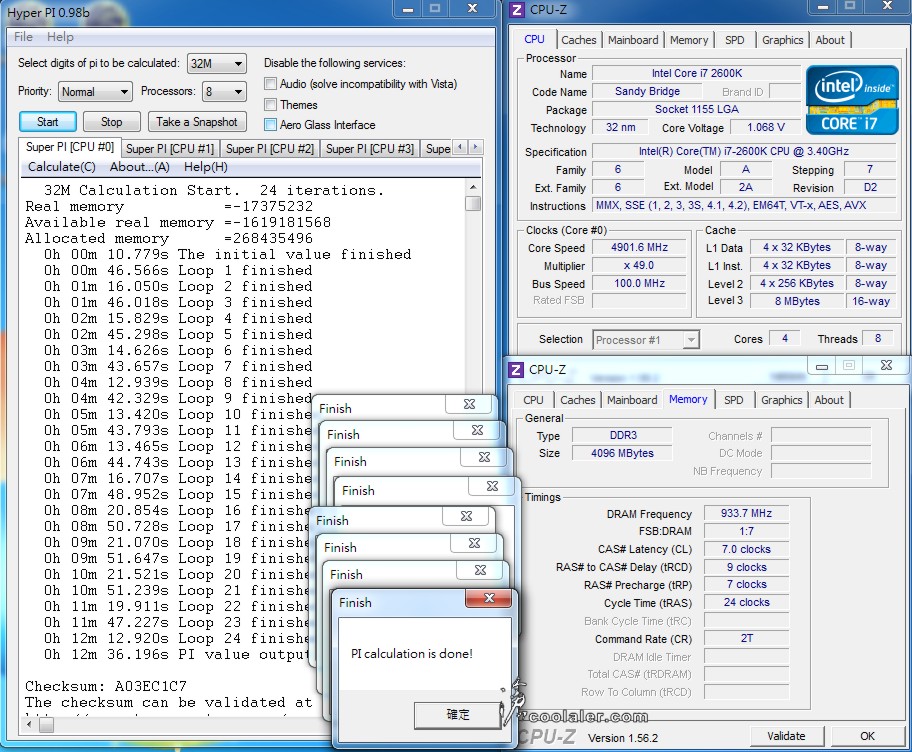Click the Take a Snapshot button
Viewport: 912px width, 752px height.
tap(197, 122)
